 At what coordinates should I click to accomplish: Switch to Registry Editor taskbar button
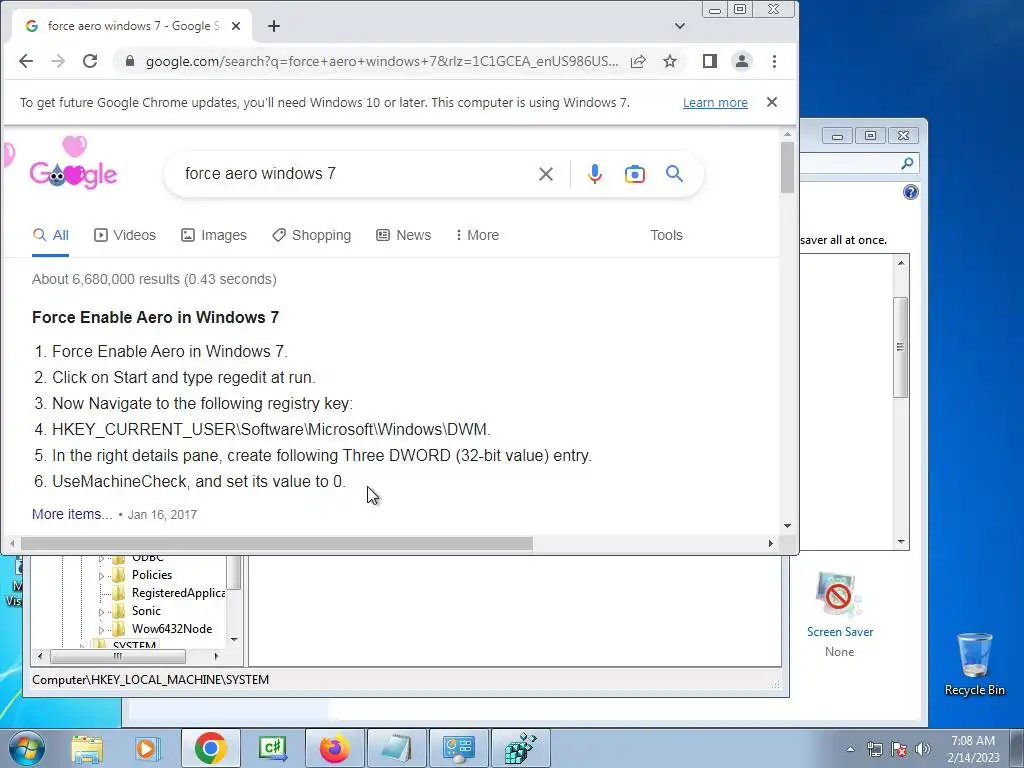click(520, 748)
